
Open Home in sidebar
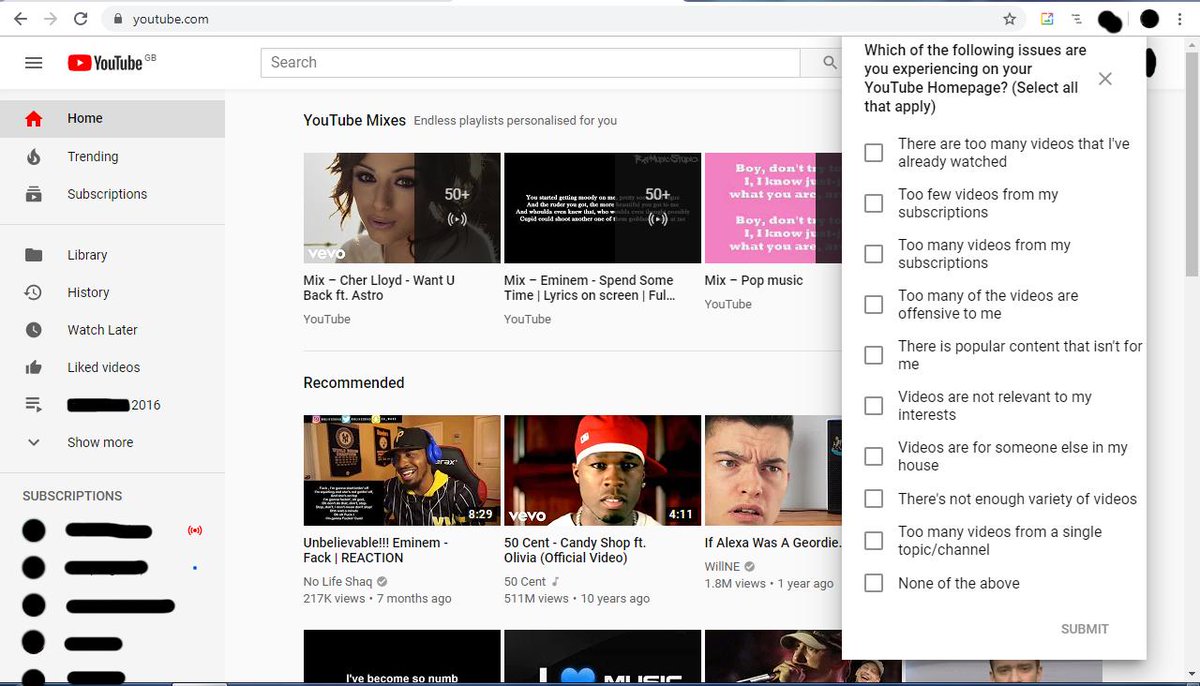(x=112, y=118)
